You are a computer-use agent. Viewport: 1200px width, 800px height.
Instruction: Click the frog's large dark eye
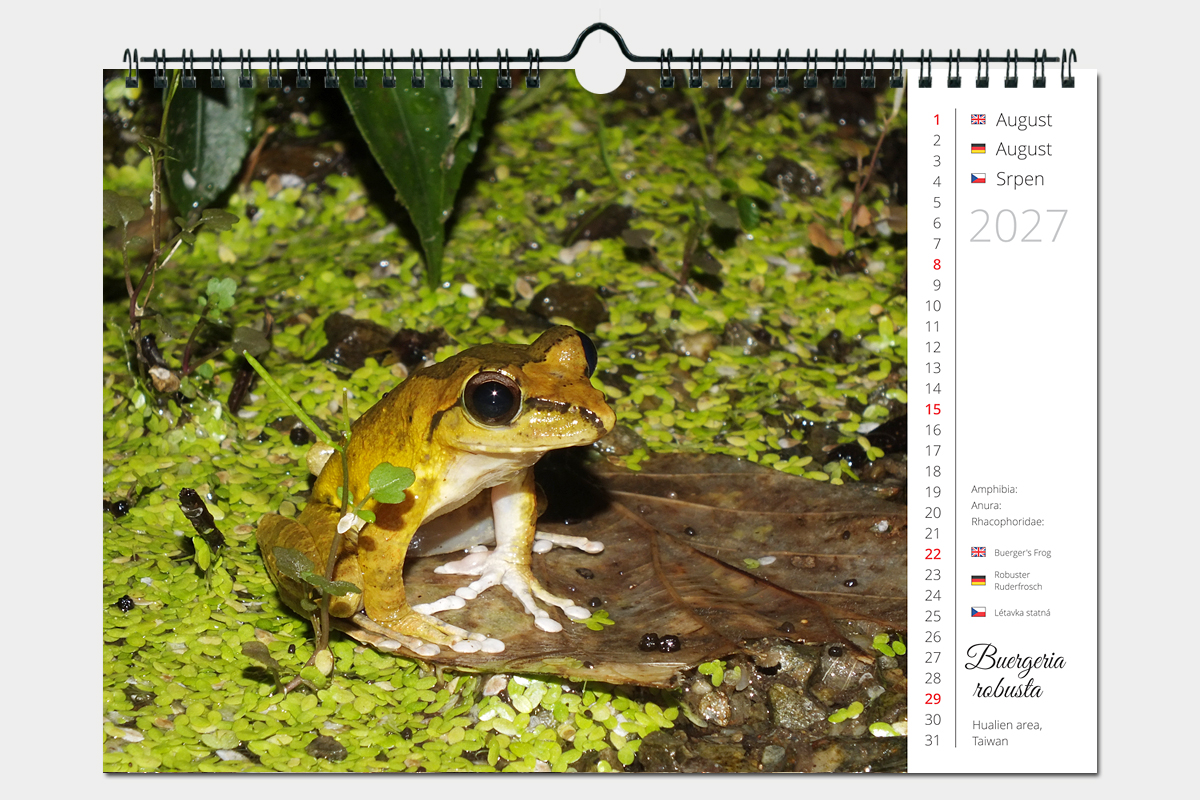(491, 397)
